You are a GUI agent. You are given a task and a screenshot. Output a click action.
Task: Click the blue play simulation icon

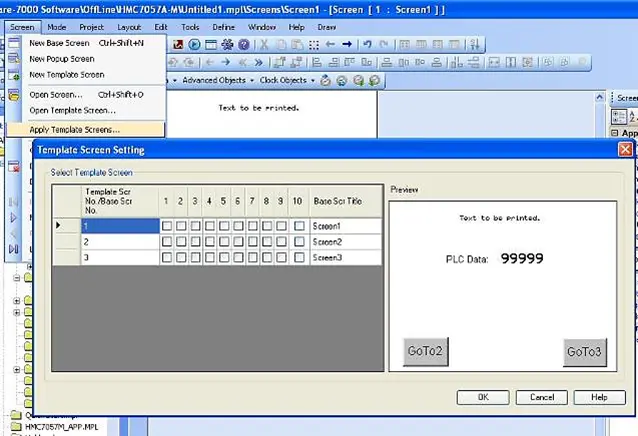tap(194, 44)
